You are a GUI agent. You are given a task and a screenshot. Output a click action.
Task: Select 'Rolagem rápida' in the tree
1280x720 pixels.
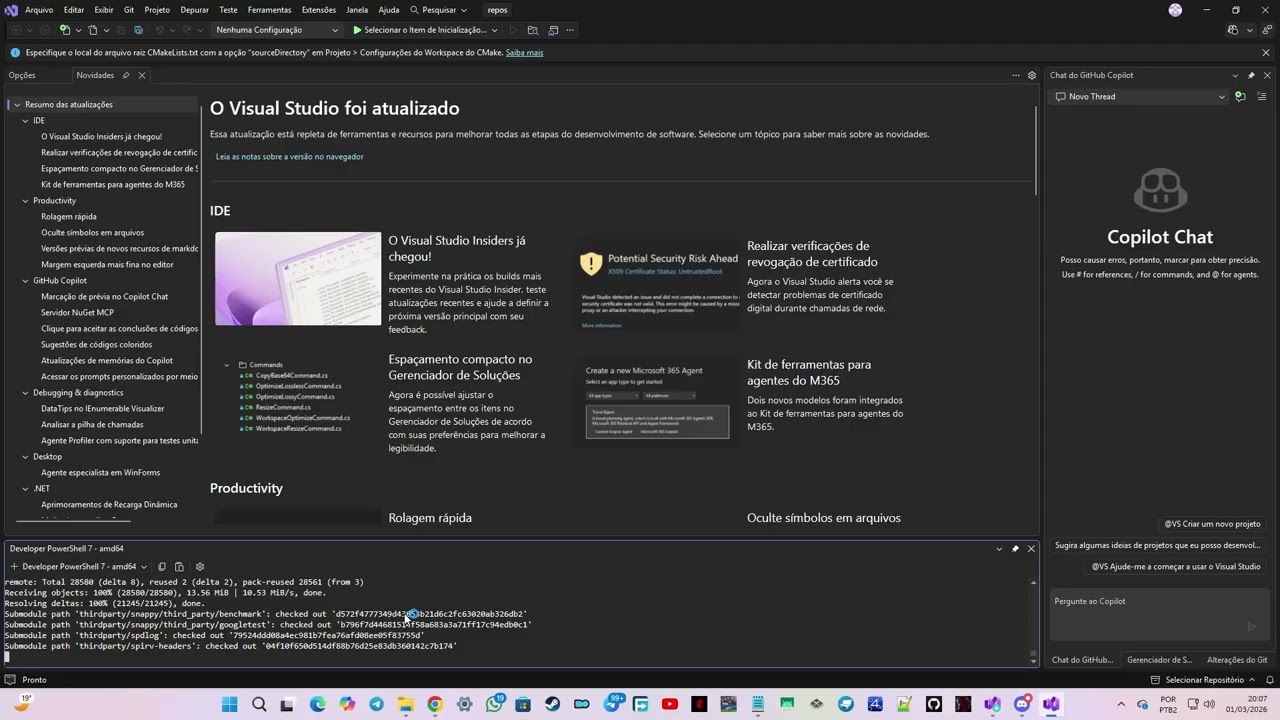[x=69, y=216]
